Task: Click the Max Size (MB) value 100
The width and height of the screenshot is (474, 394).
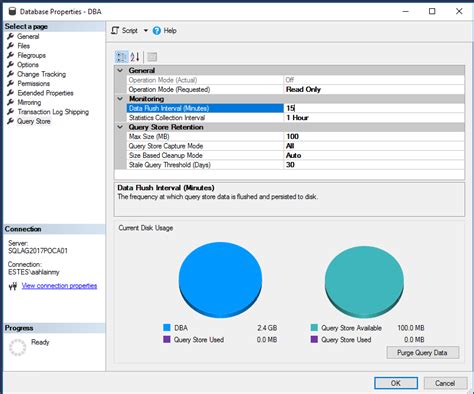Action: [374, 137]
